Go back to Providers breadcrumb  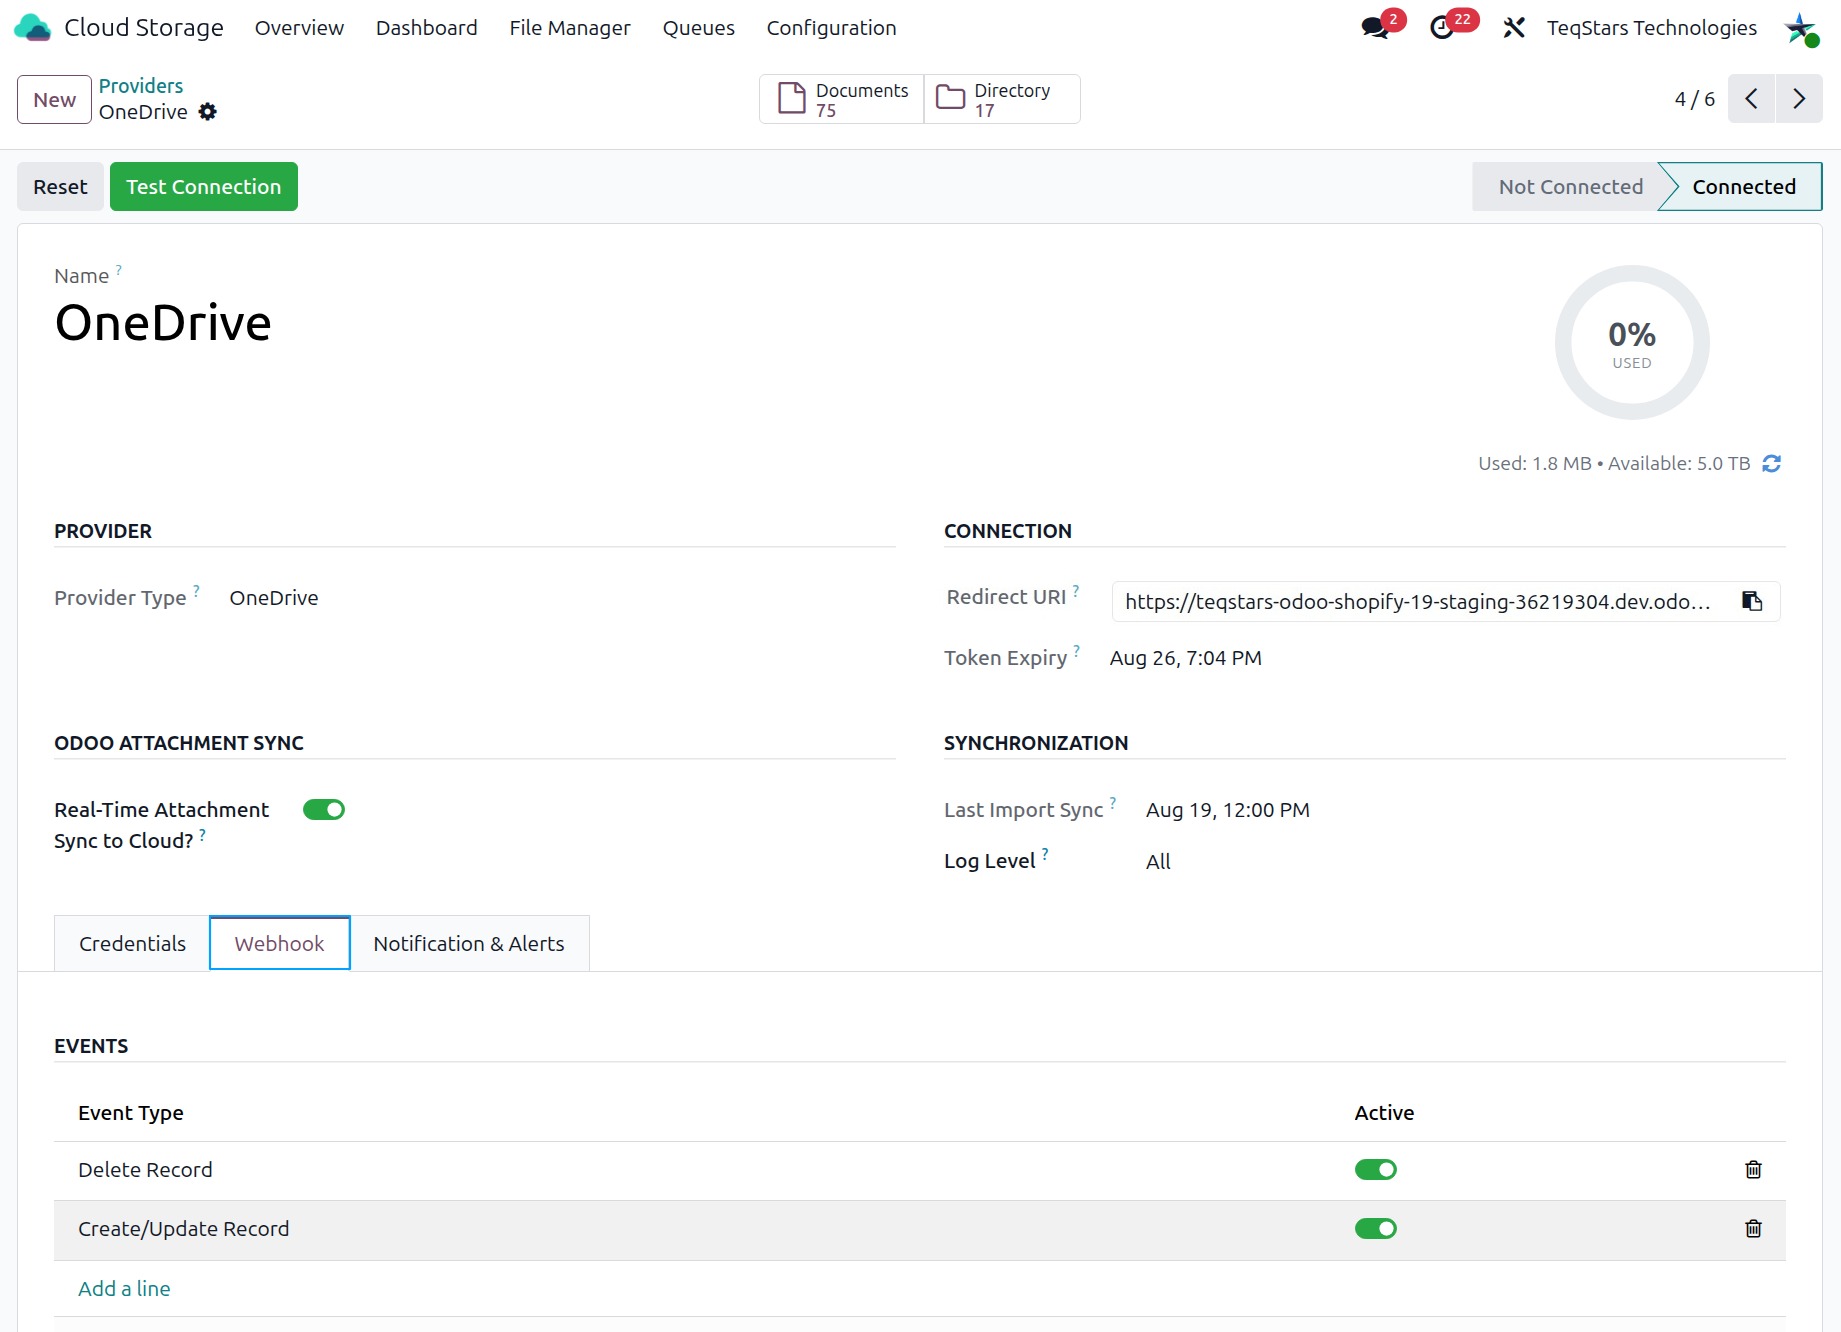click(141, 86)
